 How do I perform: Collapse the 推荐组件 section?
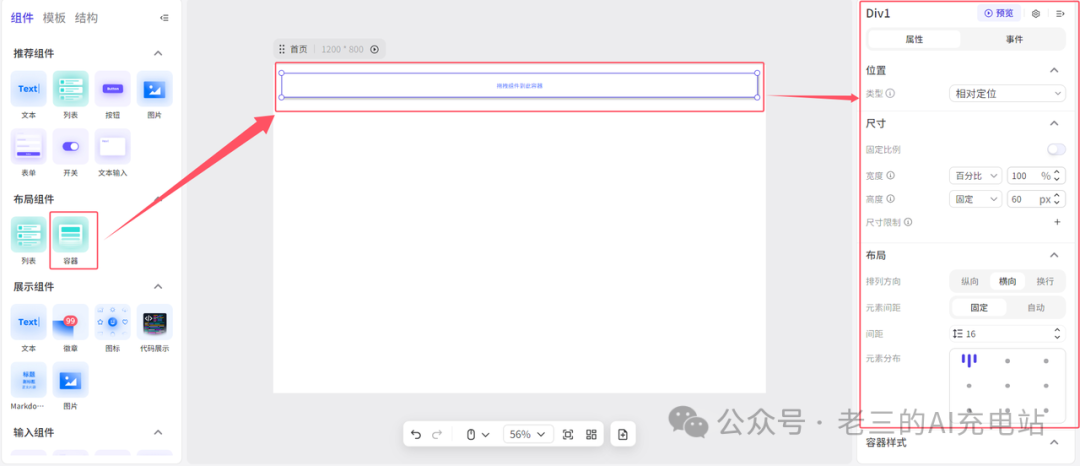click(x=158, y=53)
